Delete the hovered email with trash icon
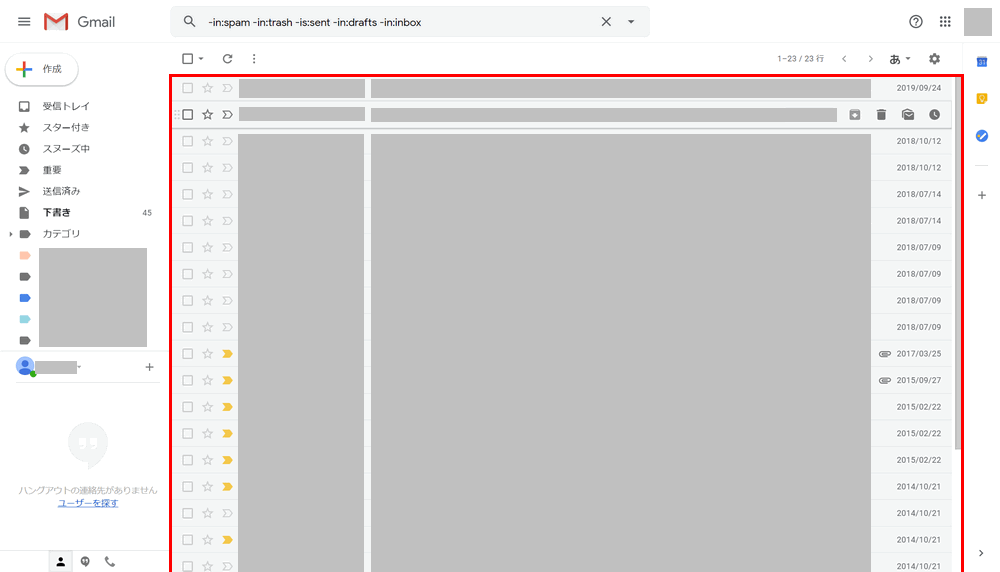 tap(881, 115)
